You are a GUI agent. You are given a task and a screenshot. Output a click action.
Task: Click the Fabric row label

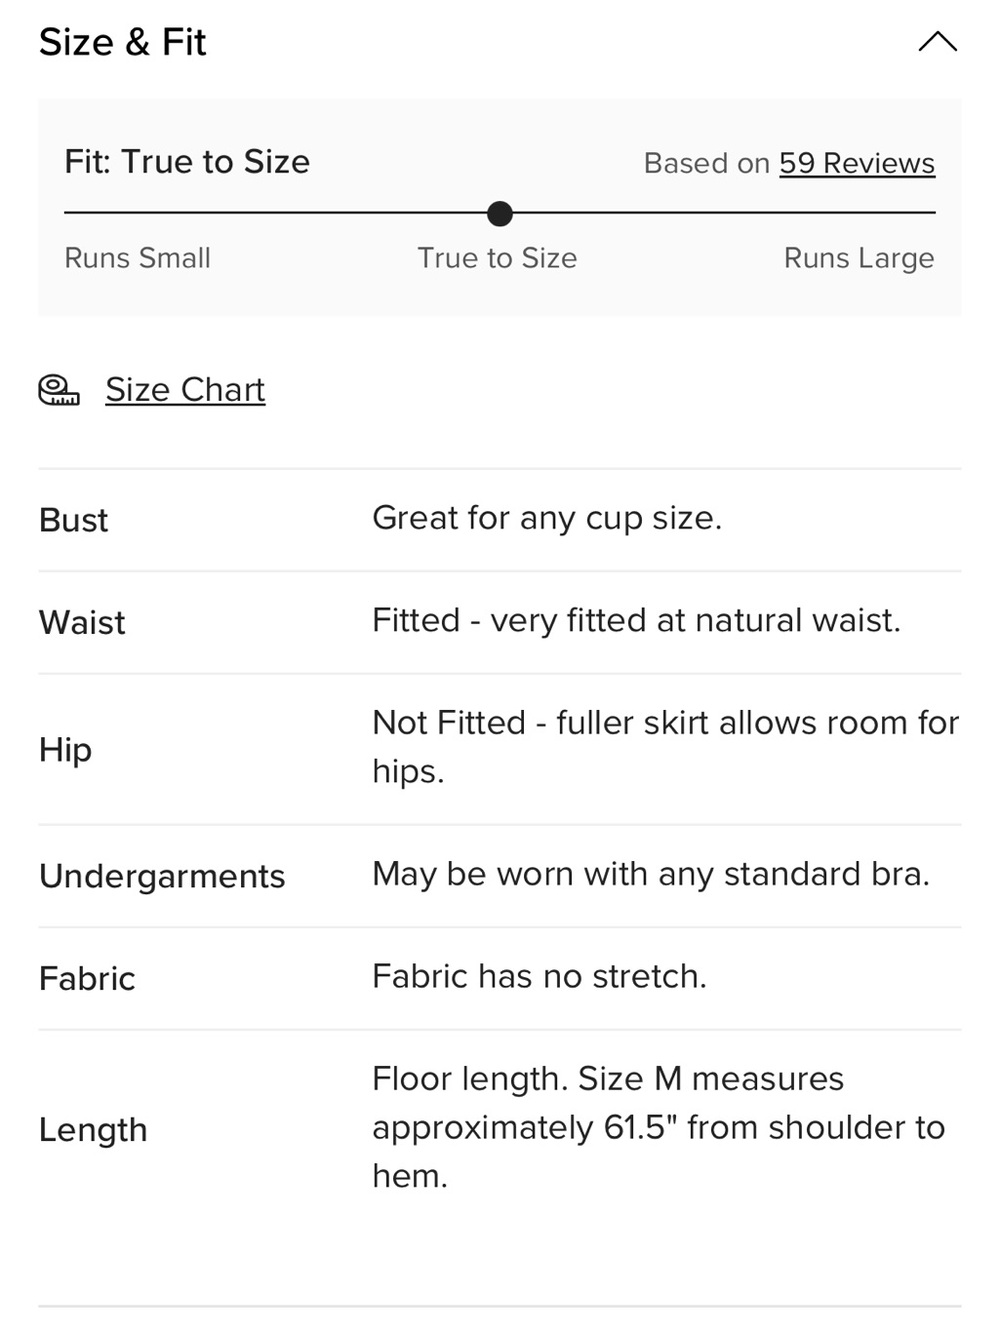click(87, 978)
